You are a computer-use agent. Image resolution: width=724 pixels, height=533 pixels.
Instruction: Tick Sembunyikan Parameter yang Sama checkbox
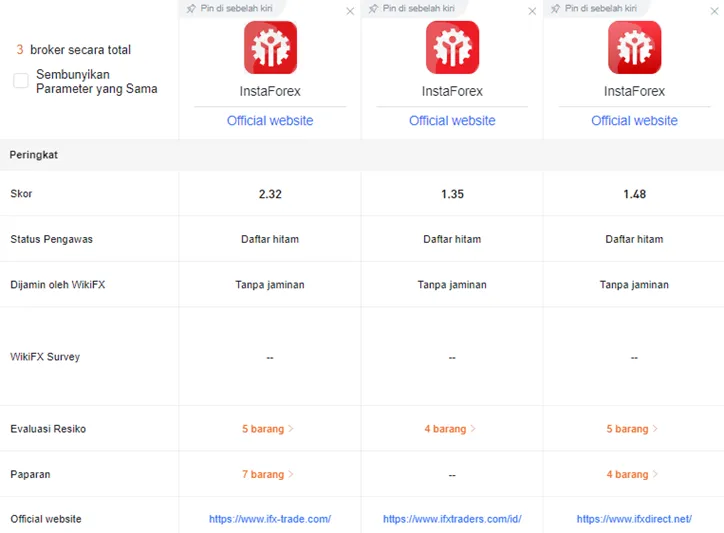pyautogui.click(x=21, y=80)
